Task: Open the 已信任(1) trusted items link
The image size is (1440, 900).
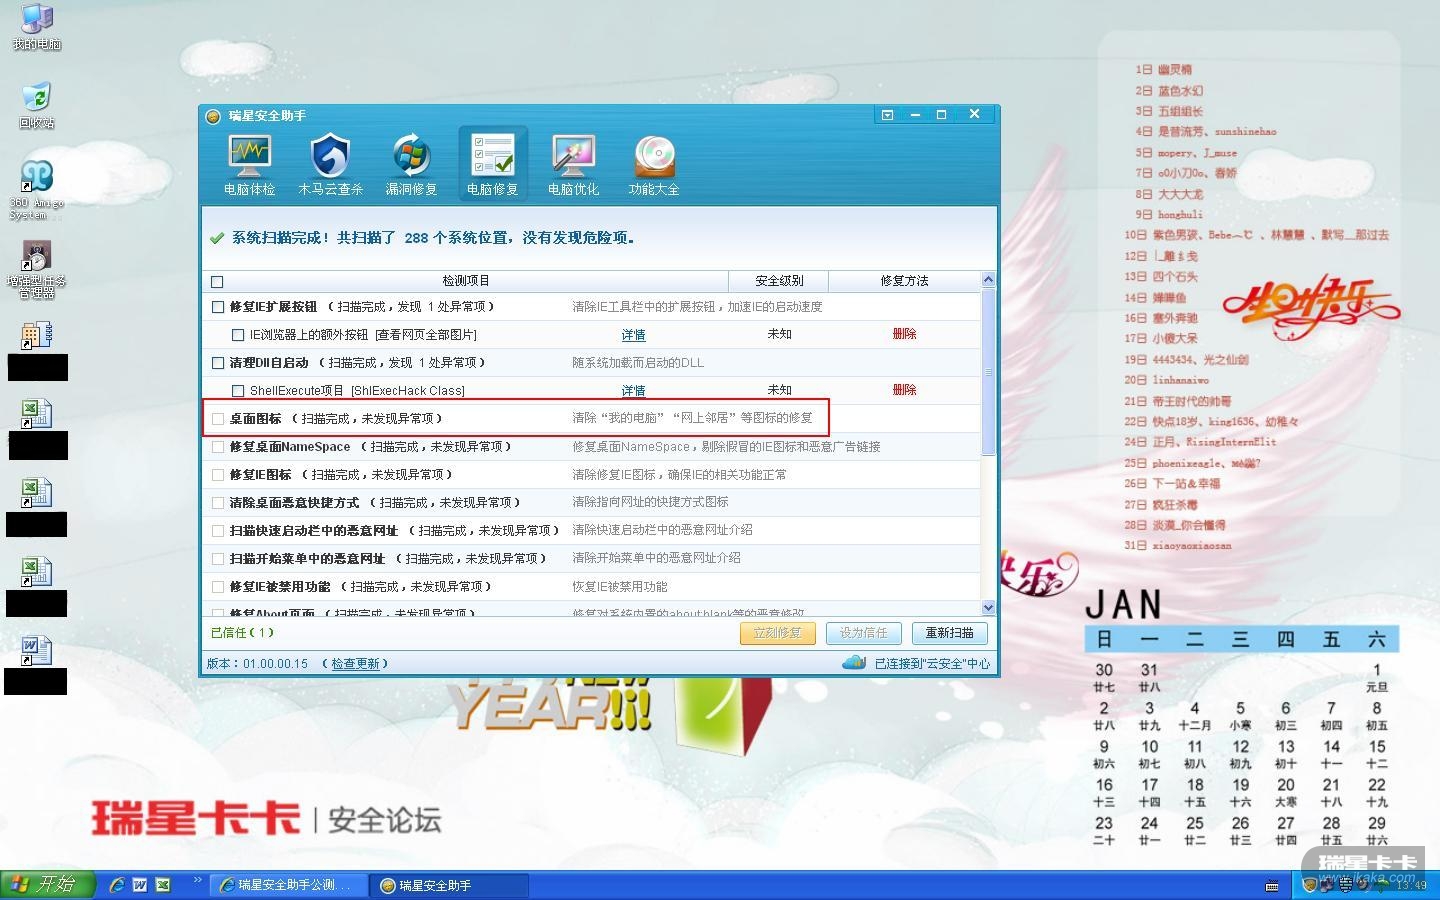Action: coord(242,633)
